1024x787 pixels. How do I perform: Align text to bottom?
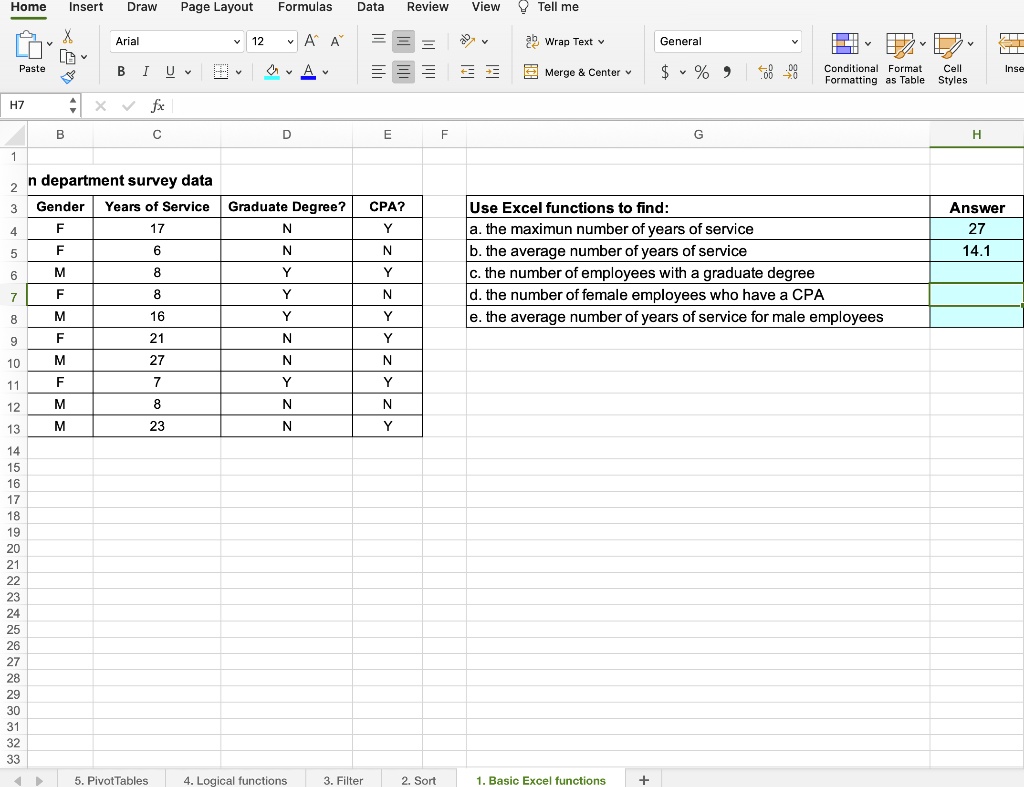(428, 42)
